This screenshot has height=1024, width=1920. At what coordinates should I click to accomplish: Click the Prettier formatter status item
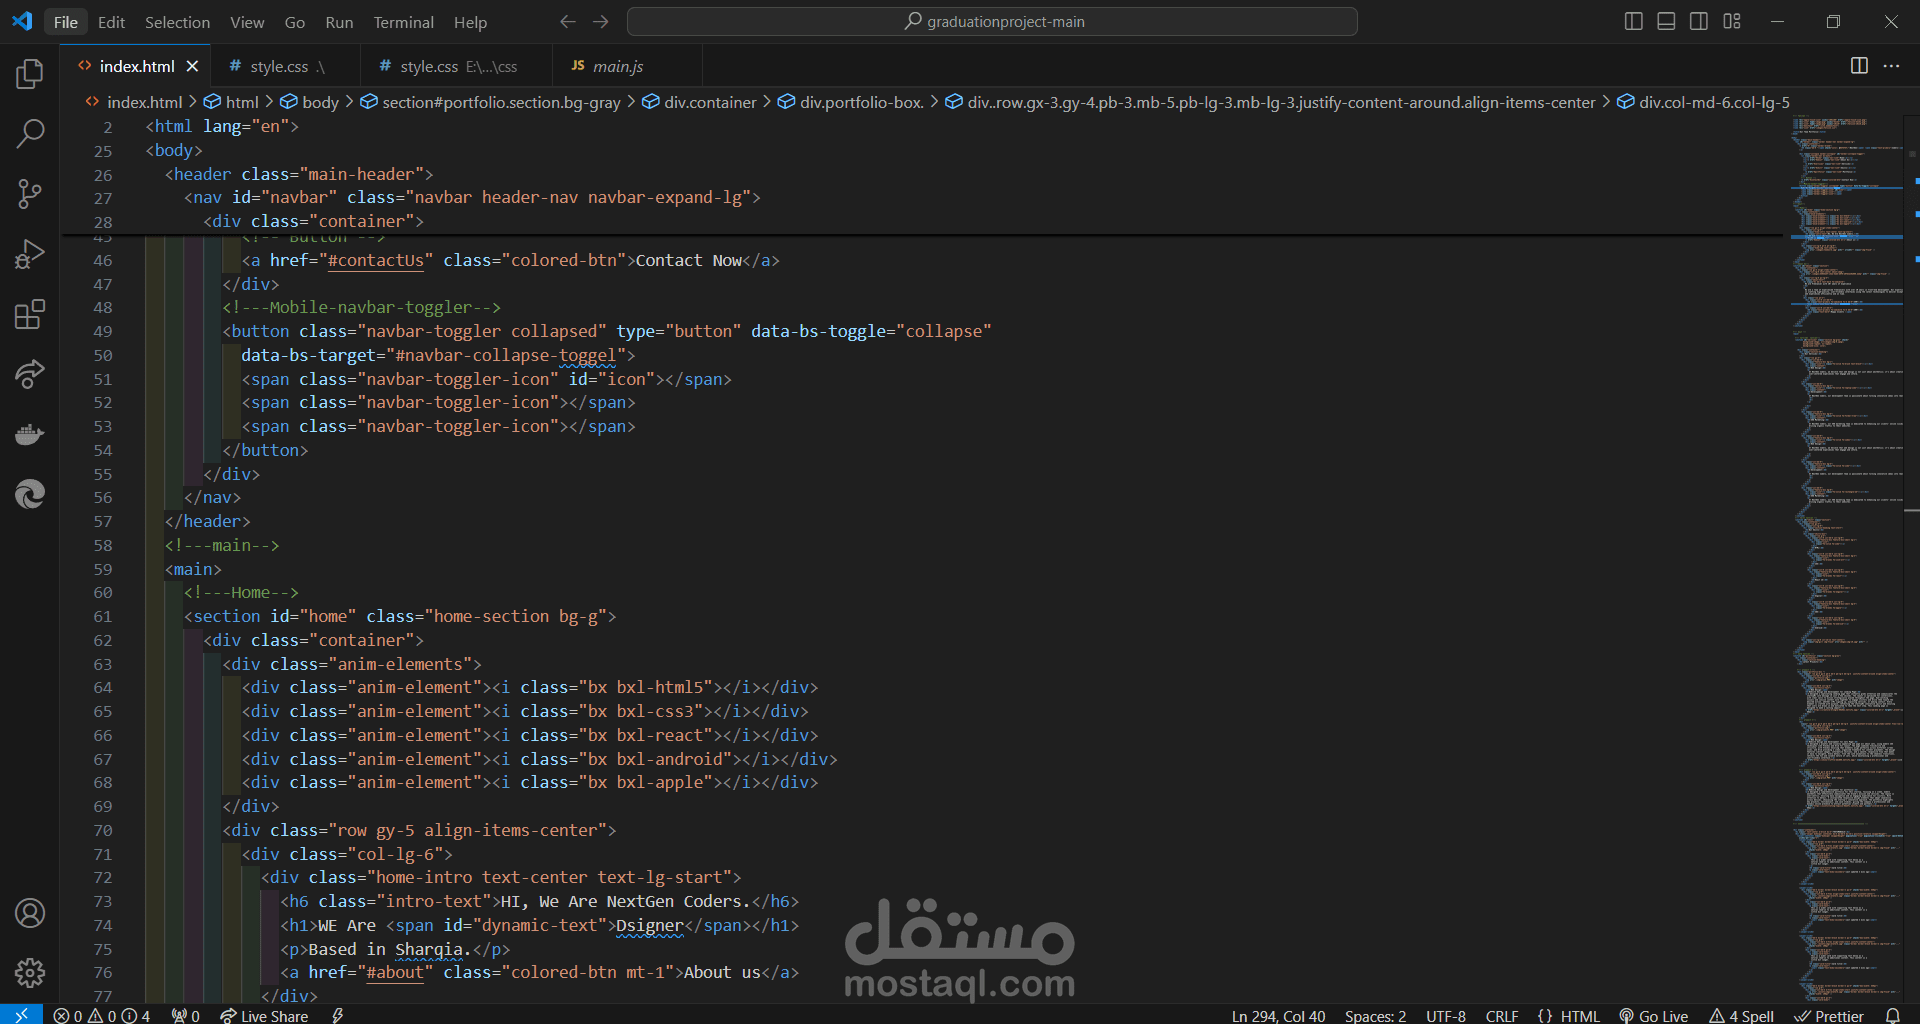[1829, 1015]
